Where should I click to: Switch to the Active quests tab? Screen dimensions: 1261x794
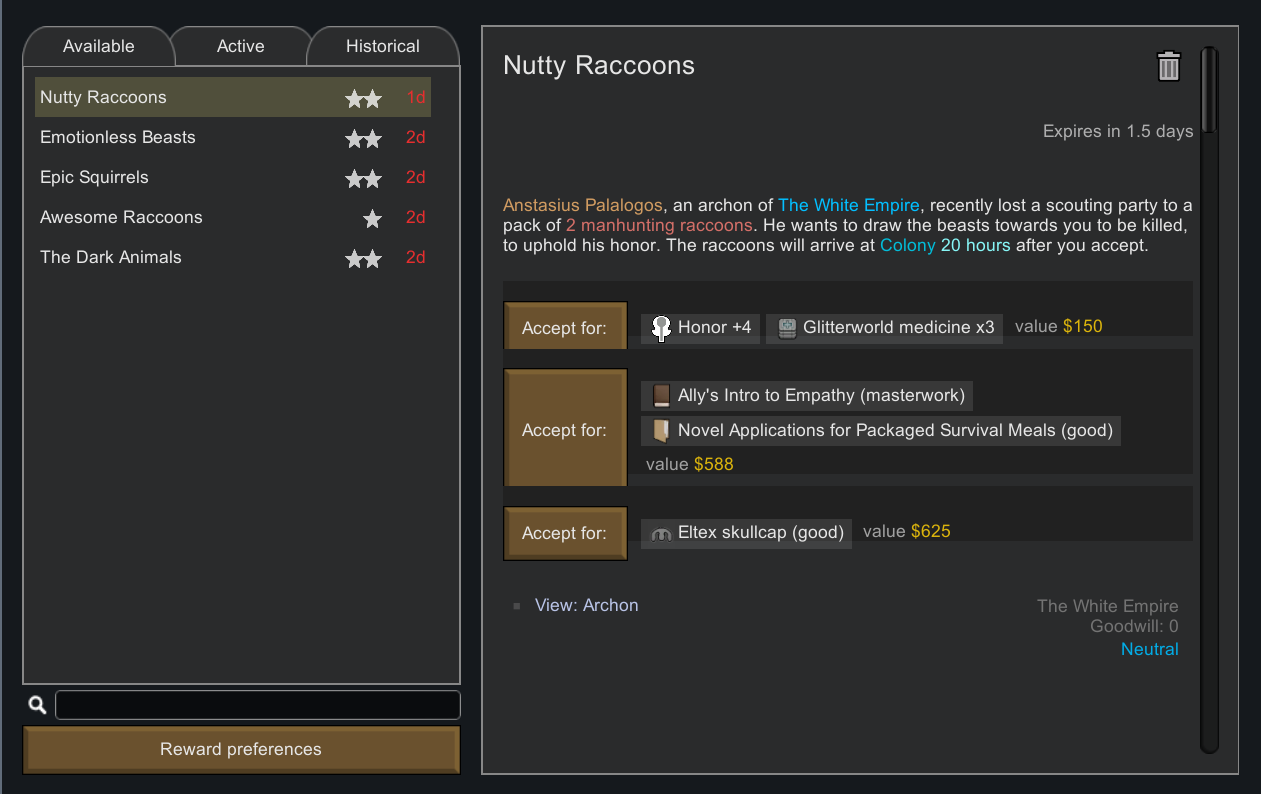click(x=240, y=47)
